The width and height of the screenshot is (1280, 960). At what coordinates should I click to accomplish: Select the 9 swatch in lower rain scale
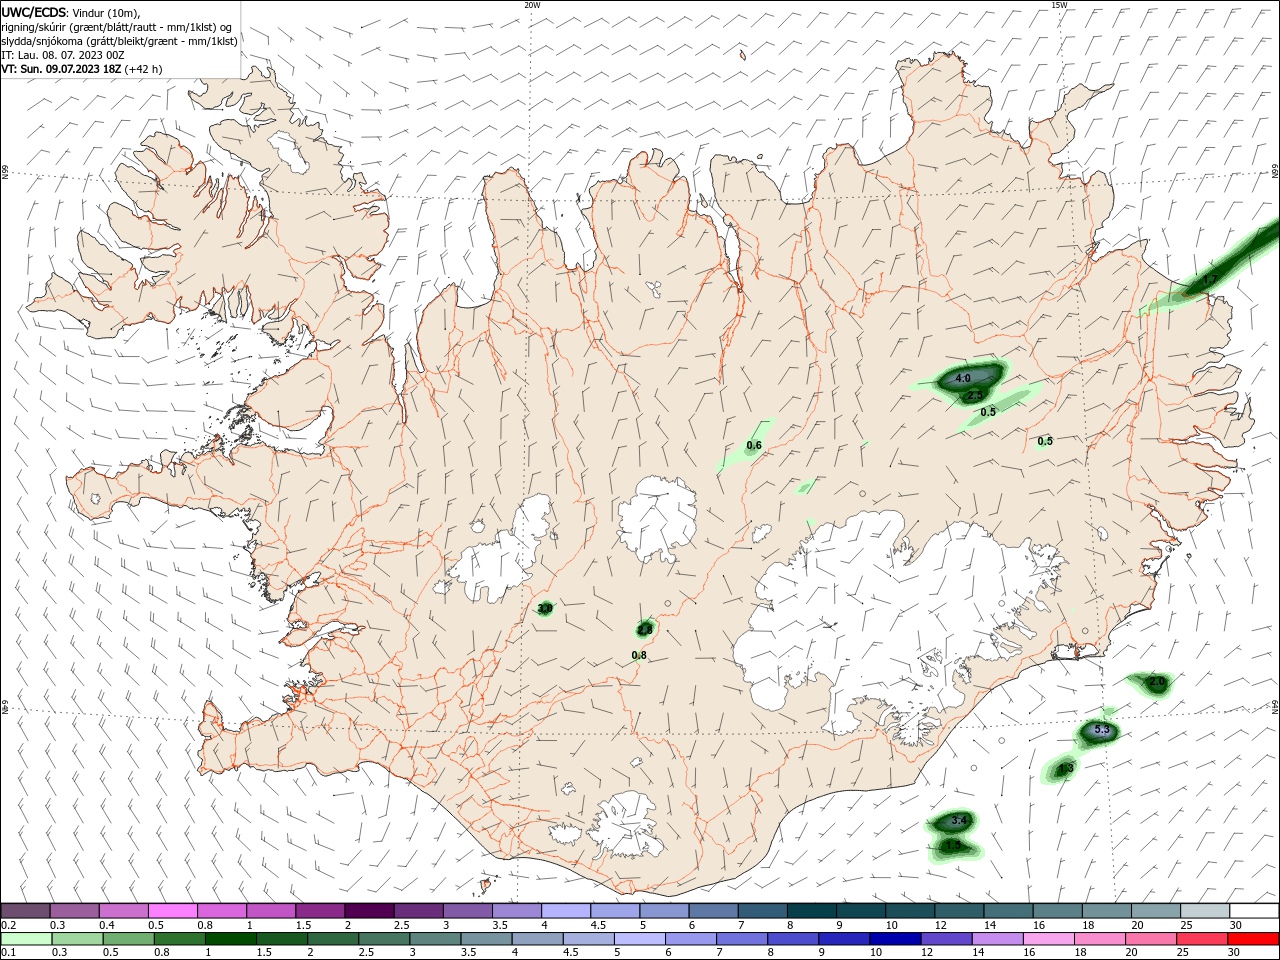[844, 939]
